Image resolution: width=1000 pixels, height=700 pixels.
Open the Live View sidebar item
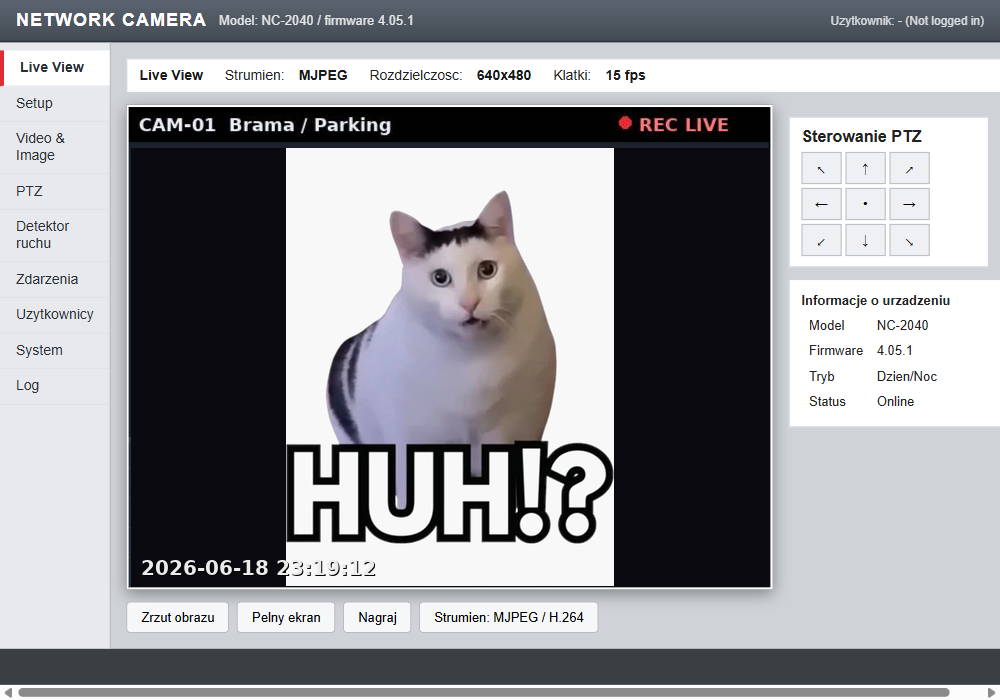pos(55,68)
